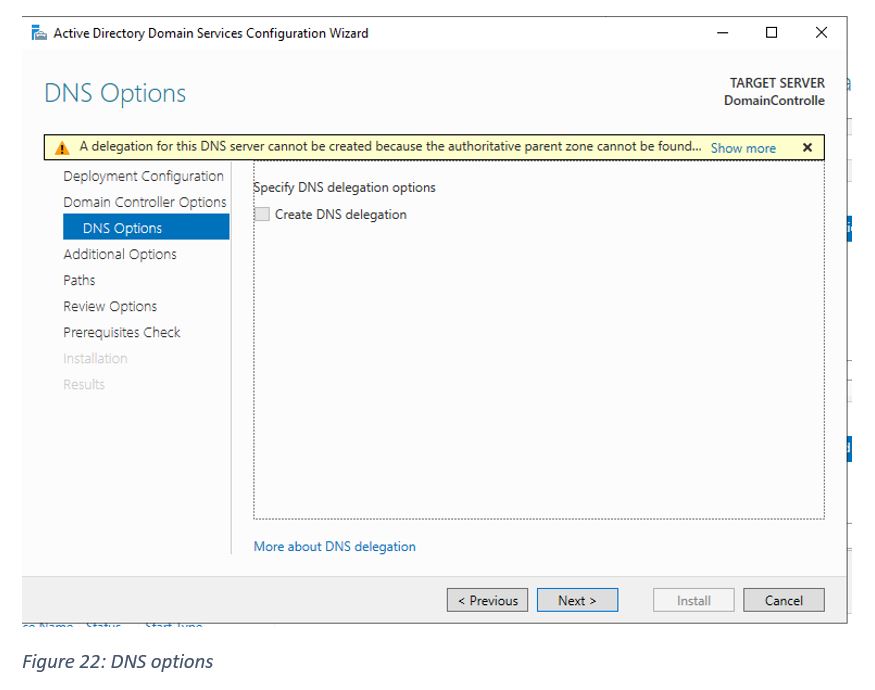Open the Paths step
The width and height of the screenshot is (875, 690).
[x=80, y=280]
